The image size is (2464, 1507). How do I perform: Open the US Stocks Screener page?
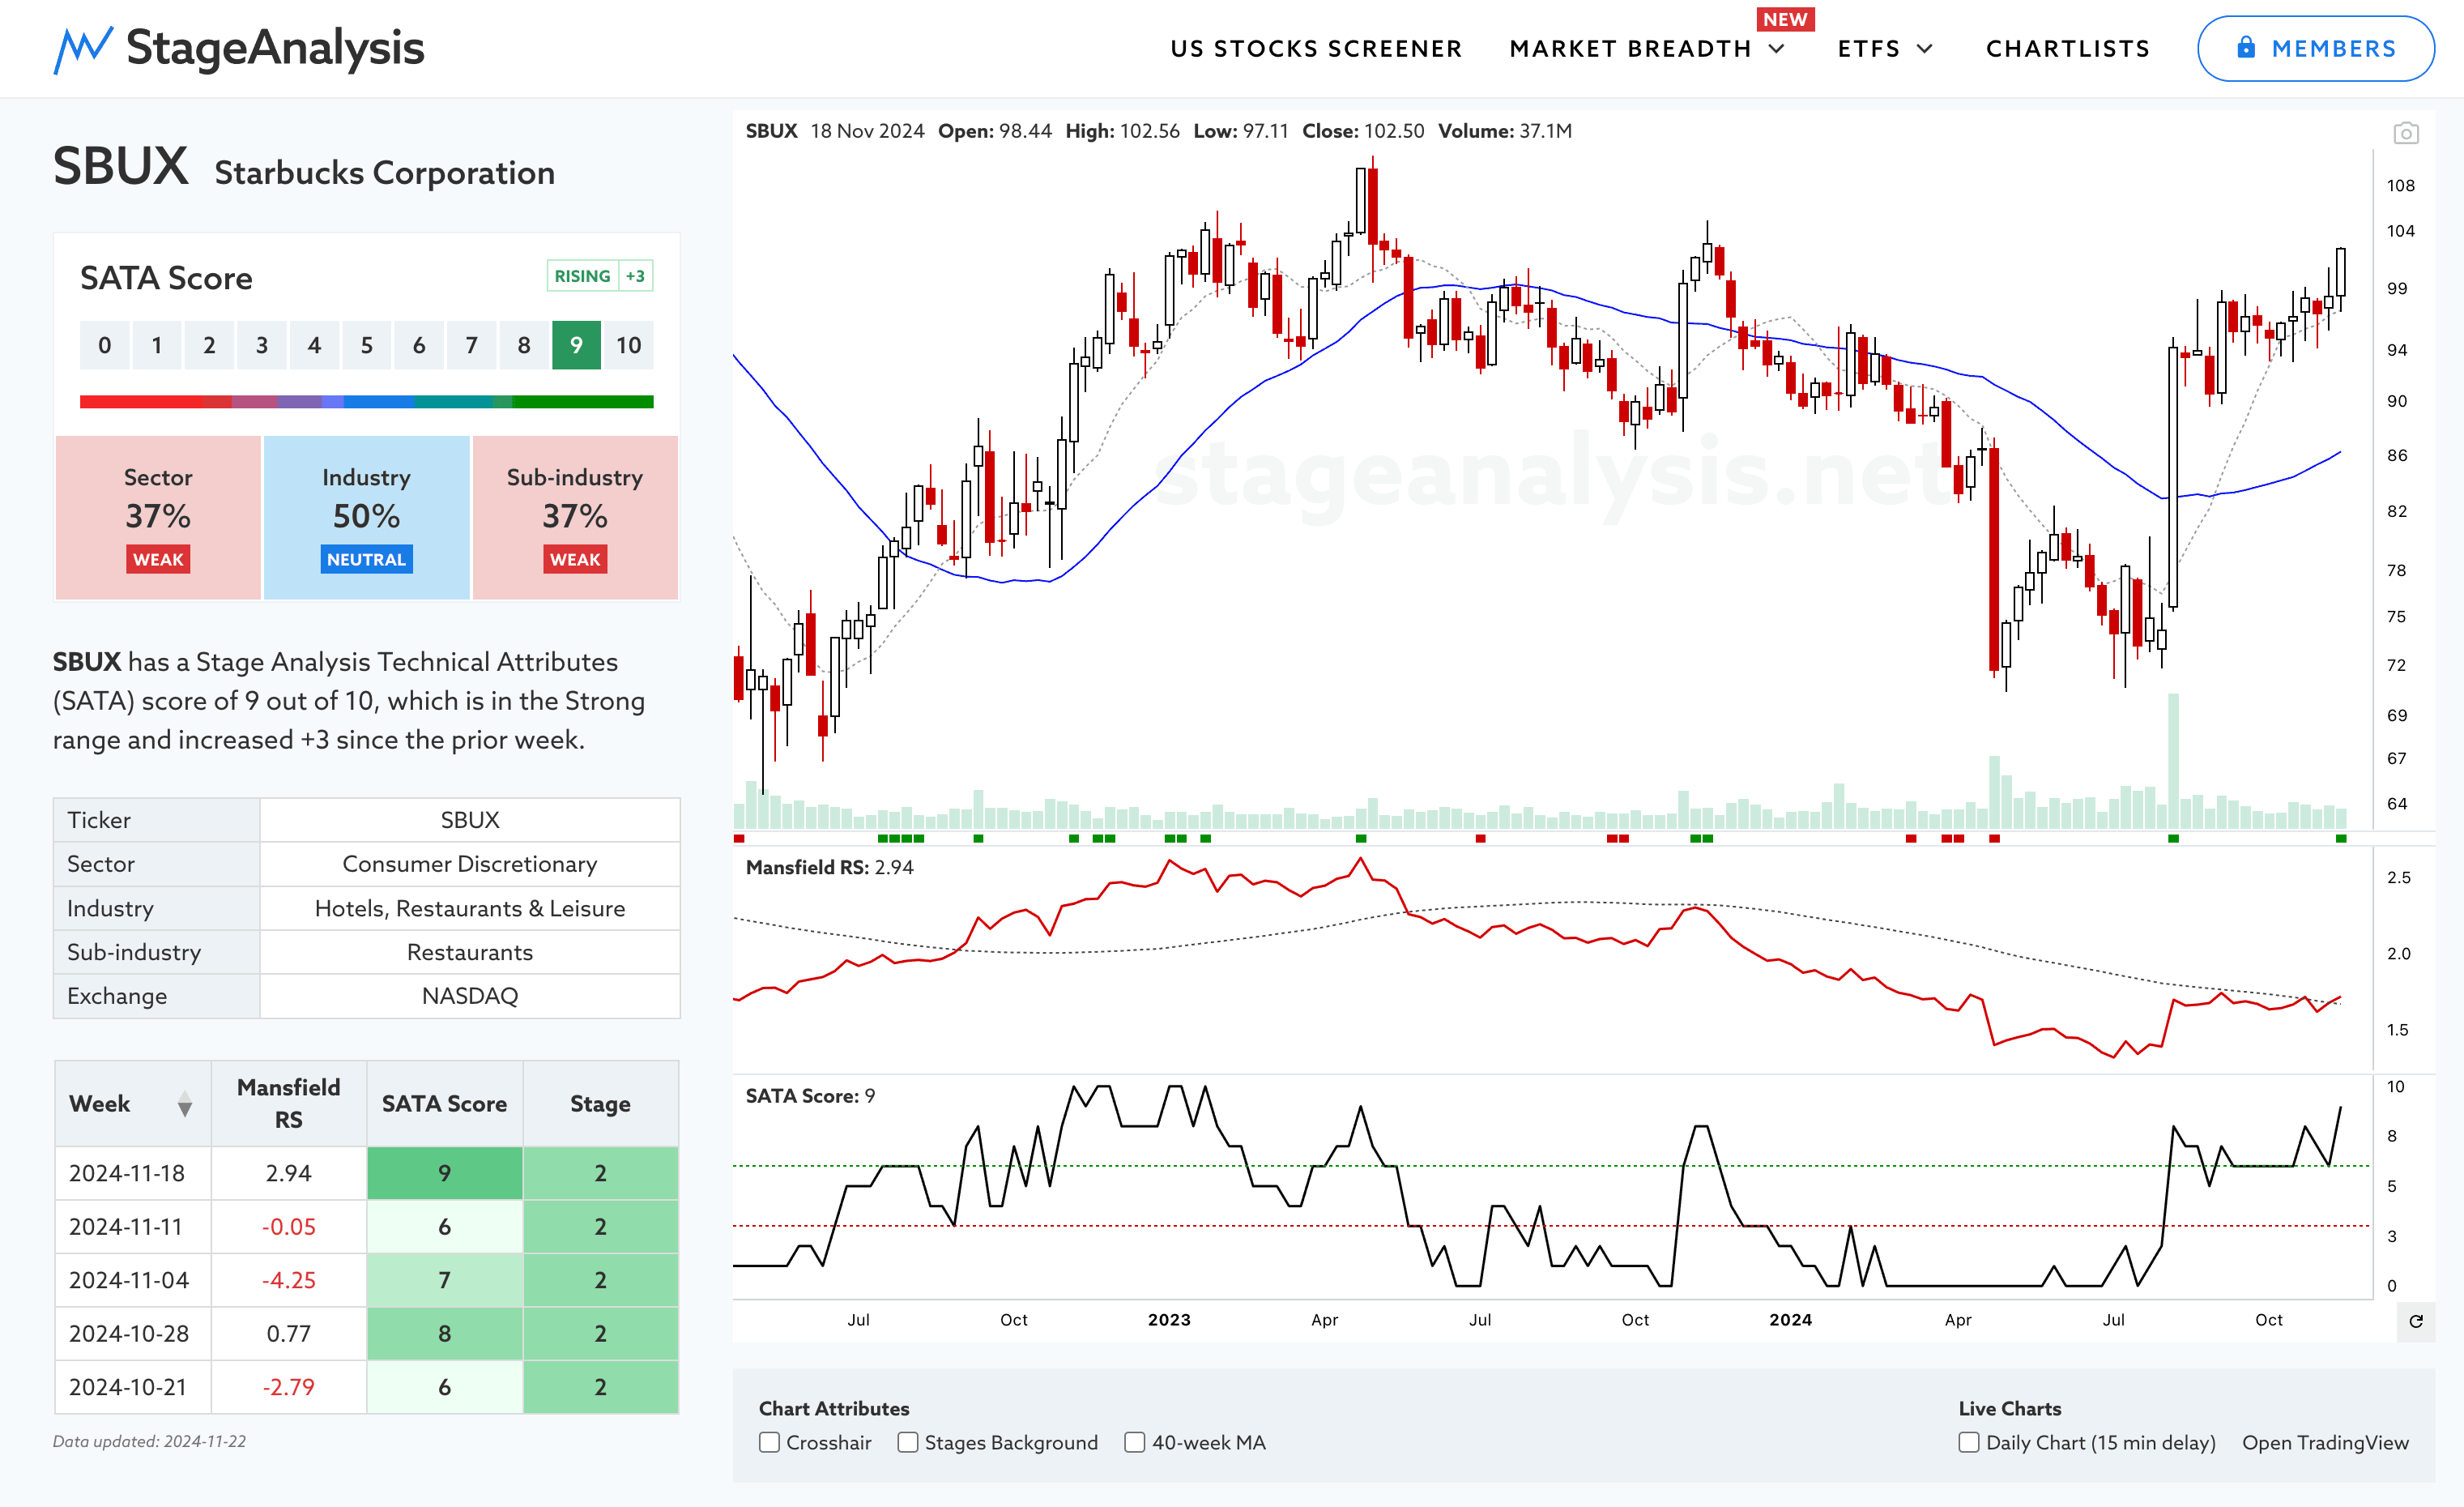[x=1316, y=49]
